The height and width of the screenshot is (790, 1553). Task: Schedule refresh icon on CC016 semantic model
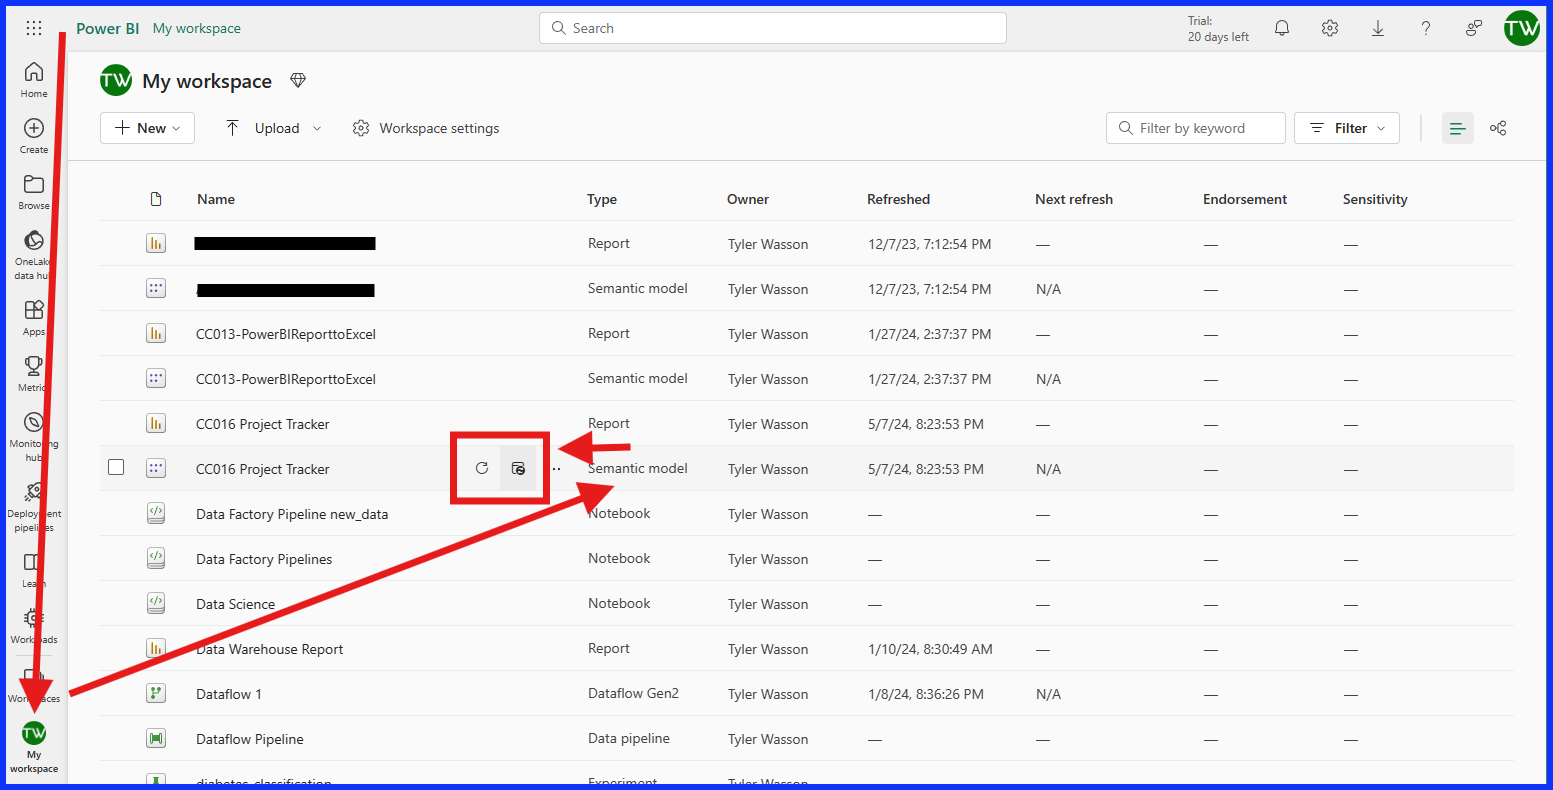[x=518, y=468]
